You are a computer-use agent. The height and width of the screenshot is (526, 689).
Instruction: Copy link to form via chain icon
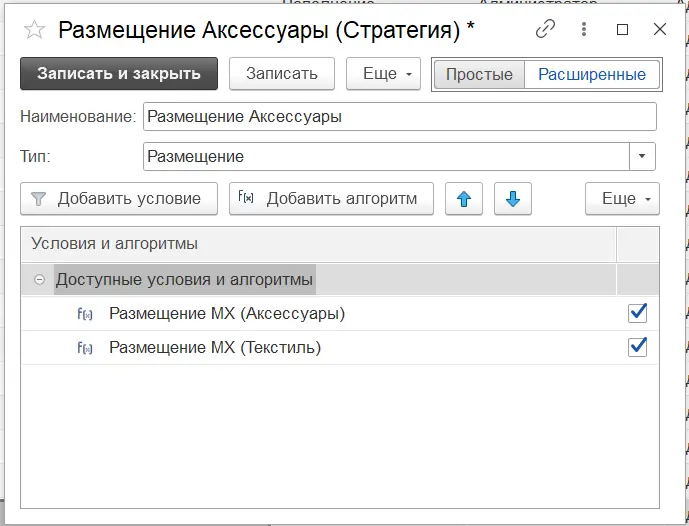click(x=545, y=29)
